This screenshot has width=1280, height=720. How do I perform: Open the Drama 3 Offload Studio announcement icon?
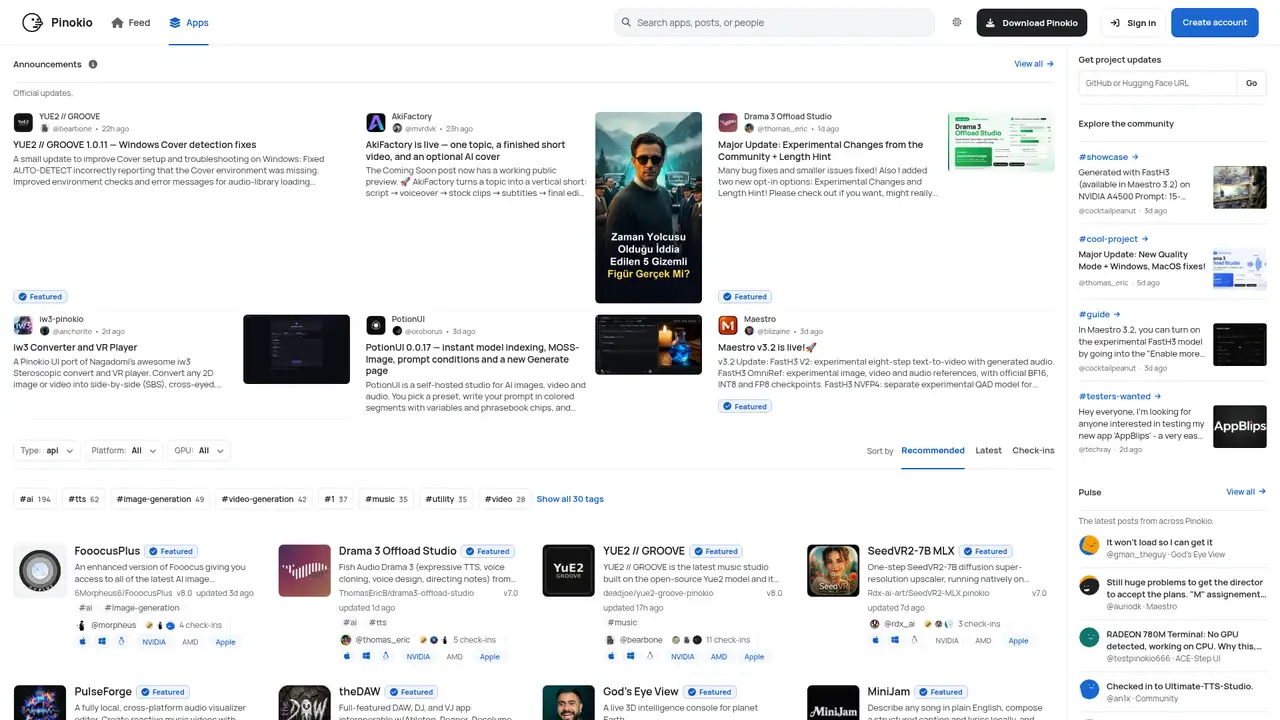click(728, 122)
